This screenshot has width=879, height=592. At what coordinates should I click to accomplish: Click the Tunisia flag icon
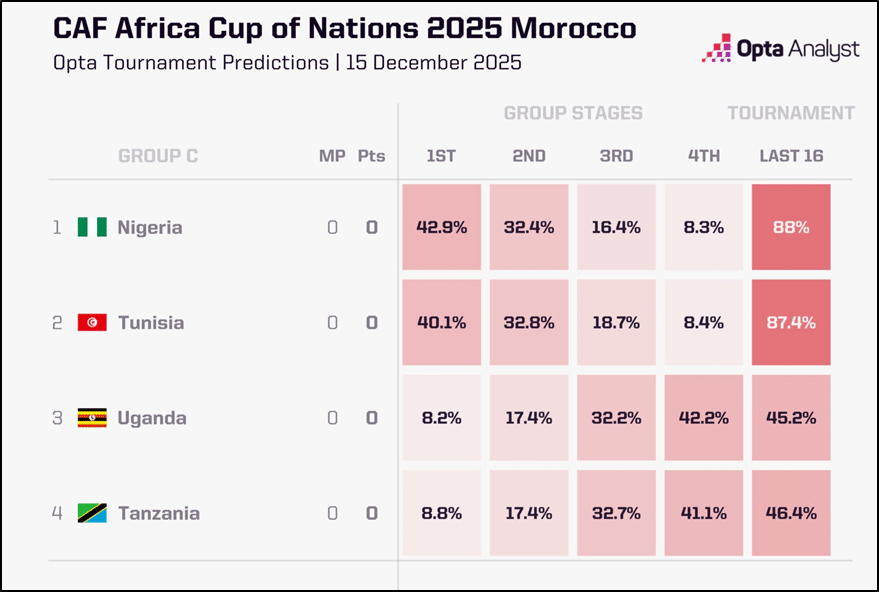[x=92, y=323]
